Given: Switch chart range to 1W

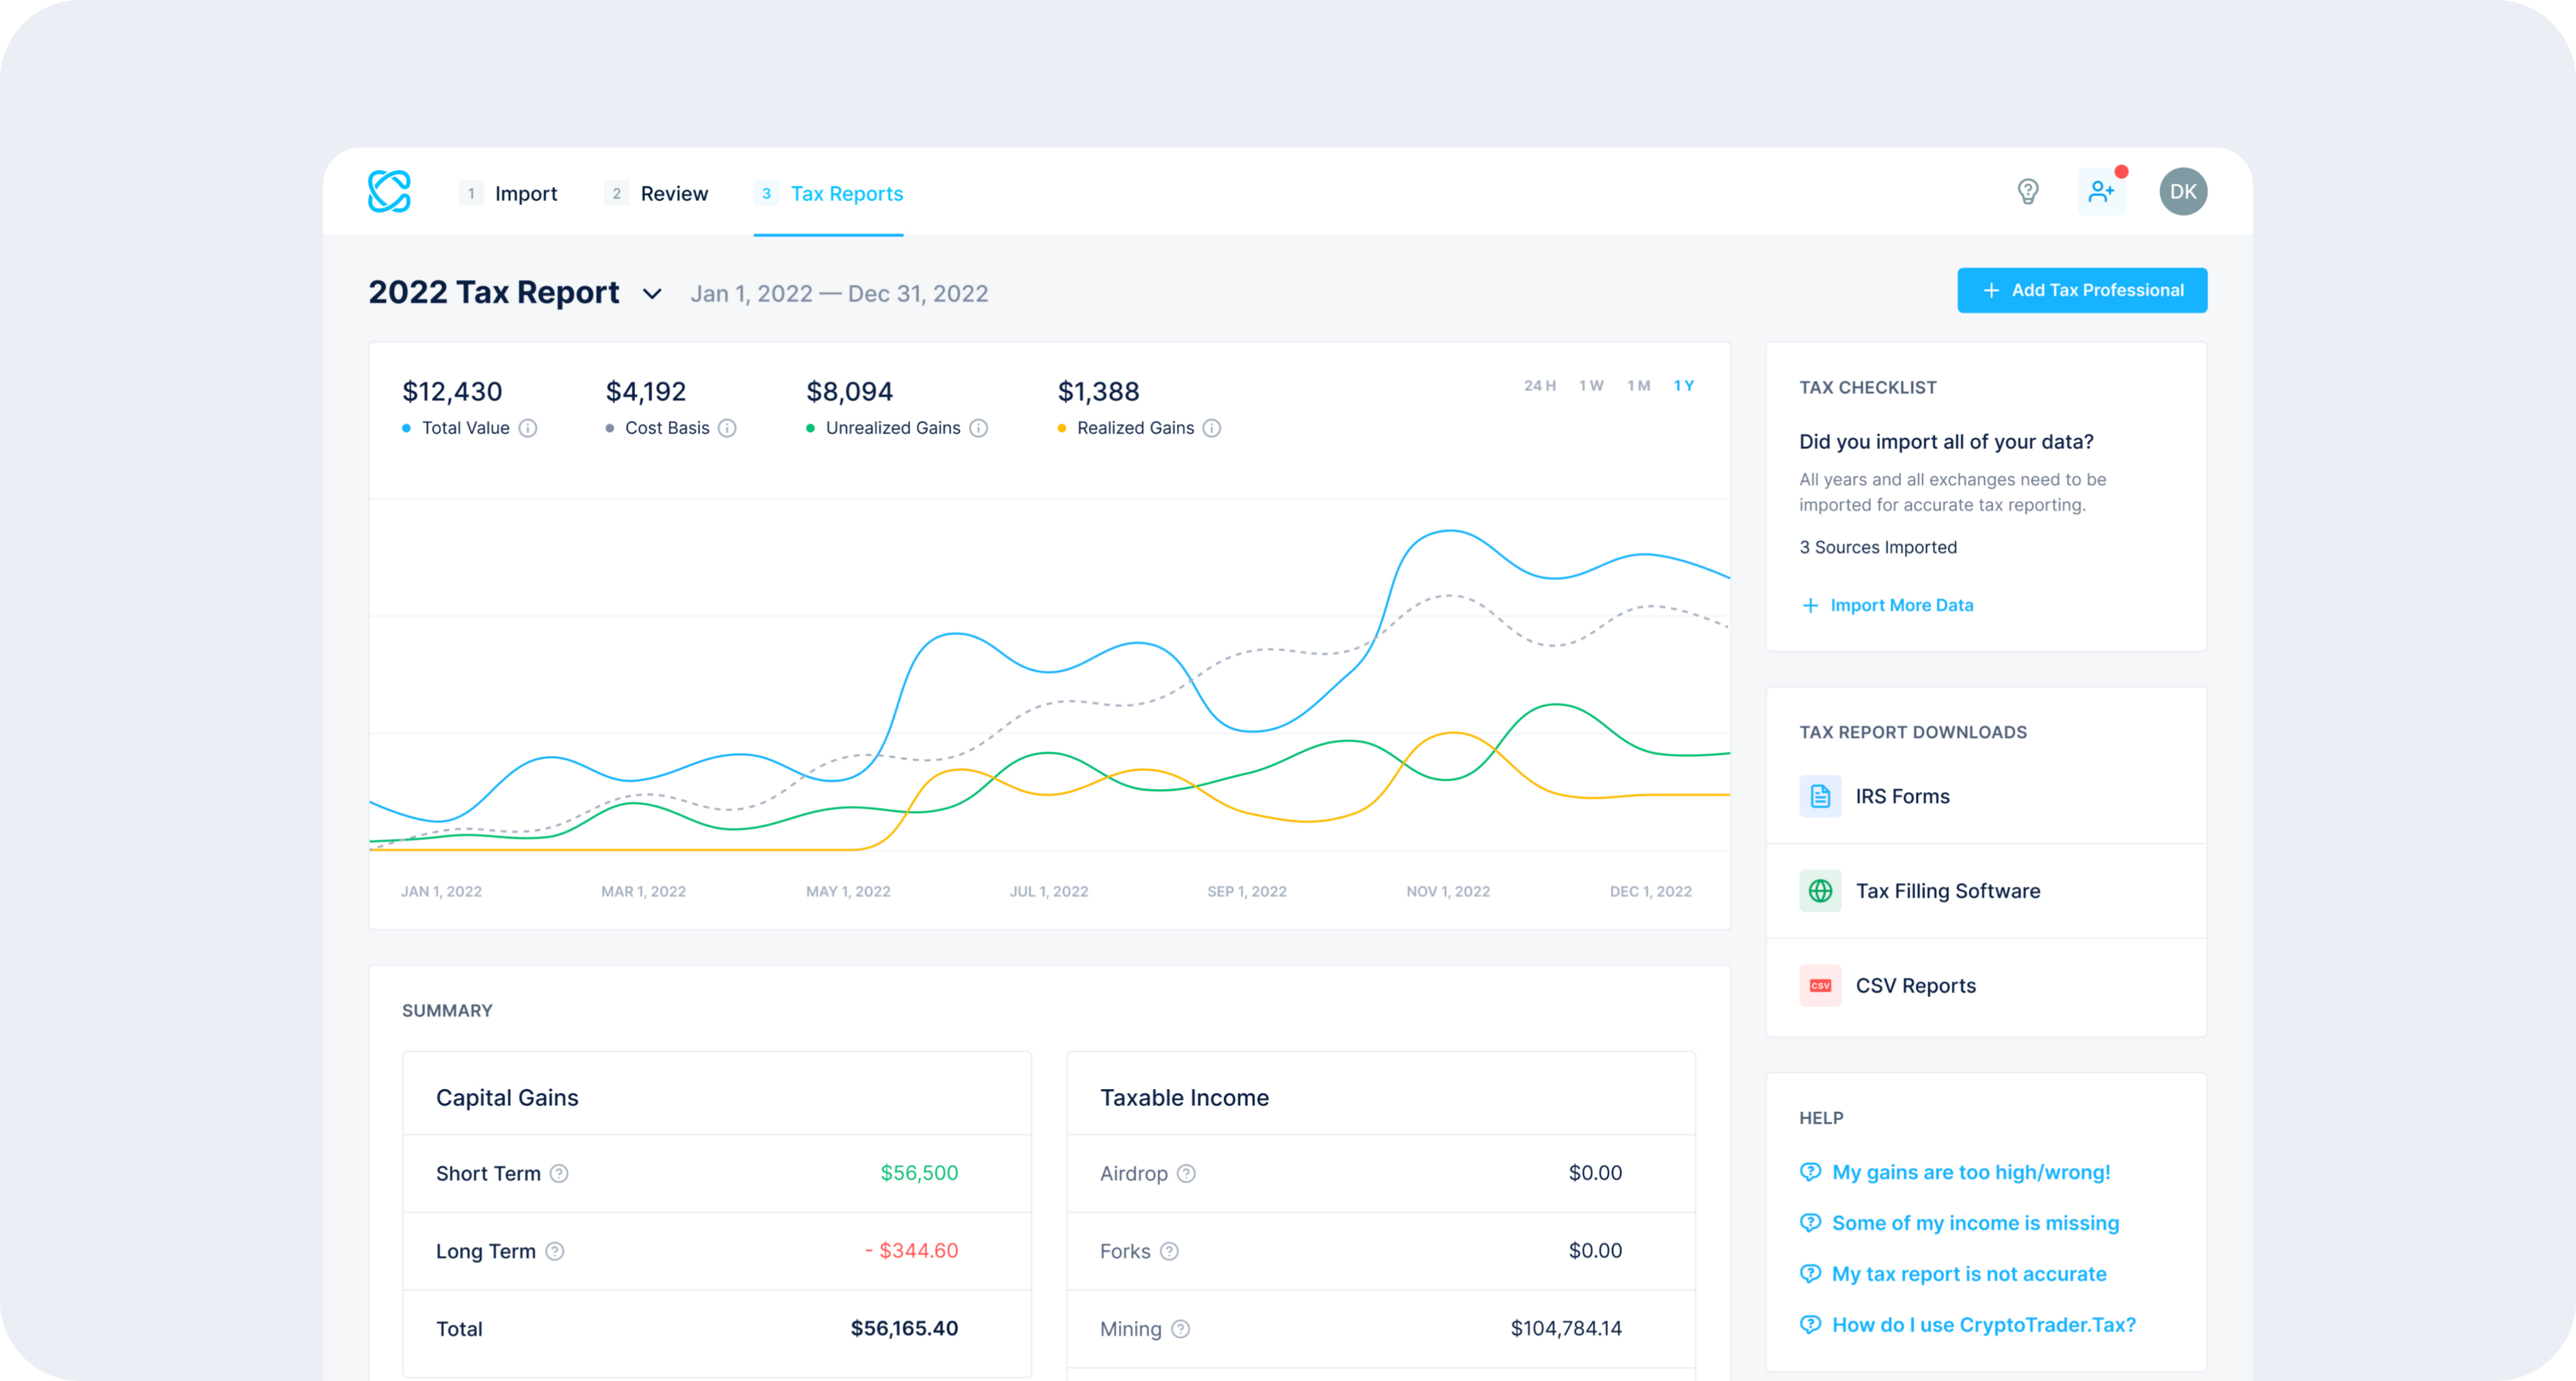Looking at the screenshot, I should pos(1591,385).
